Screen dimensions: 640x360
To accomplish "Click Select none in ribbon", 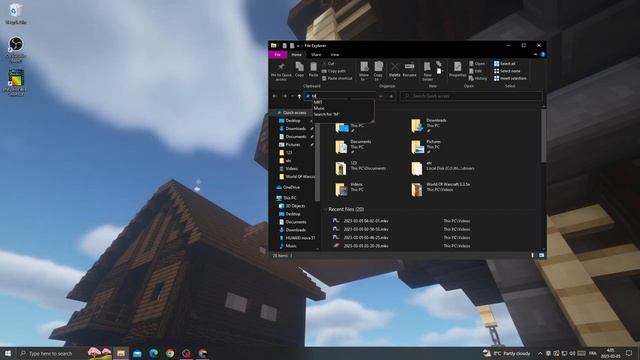I will pos(507,71).
